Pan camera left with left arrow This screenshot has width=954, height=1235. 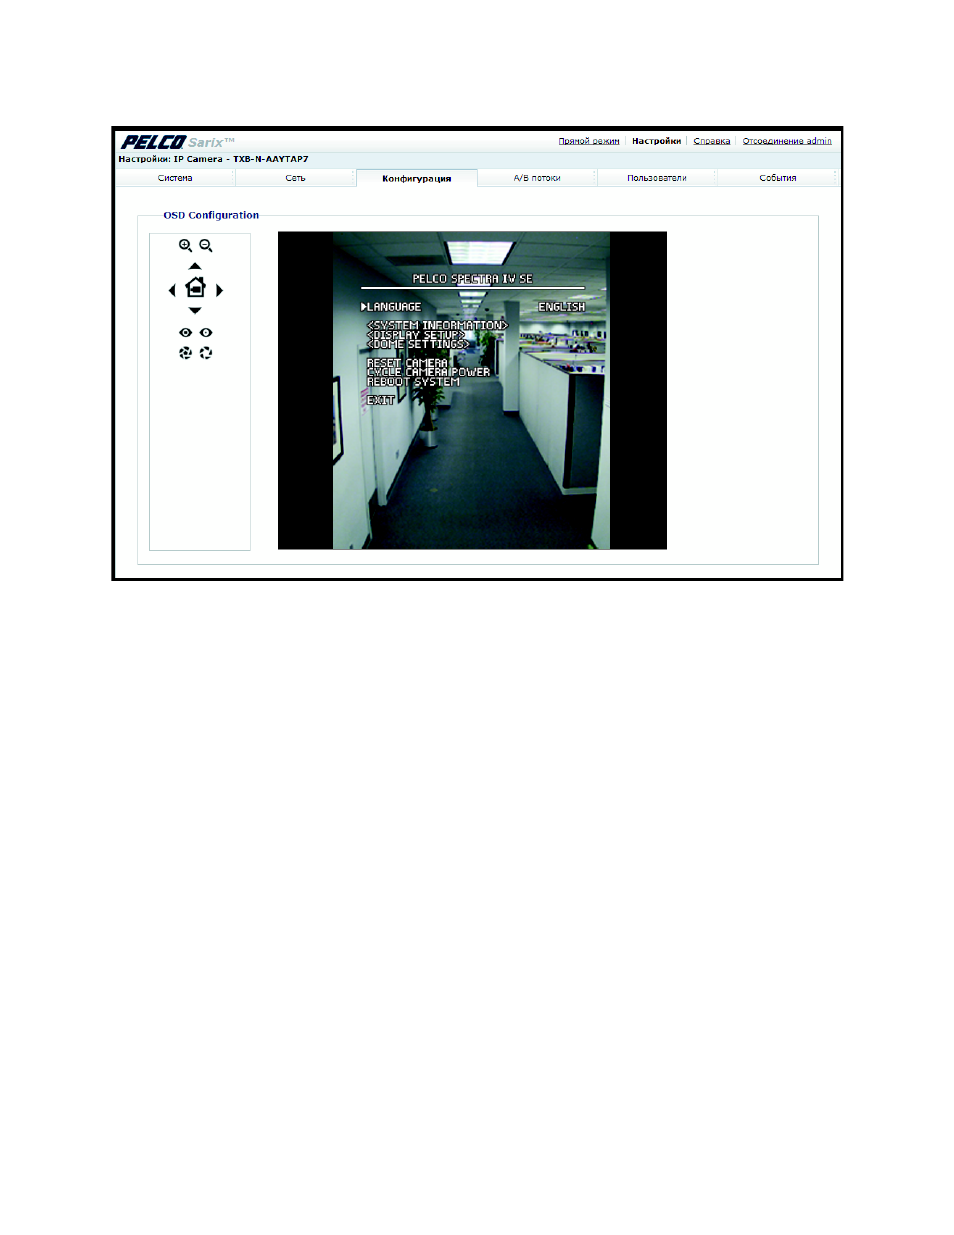click(x=172, y=290)
